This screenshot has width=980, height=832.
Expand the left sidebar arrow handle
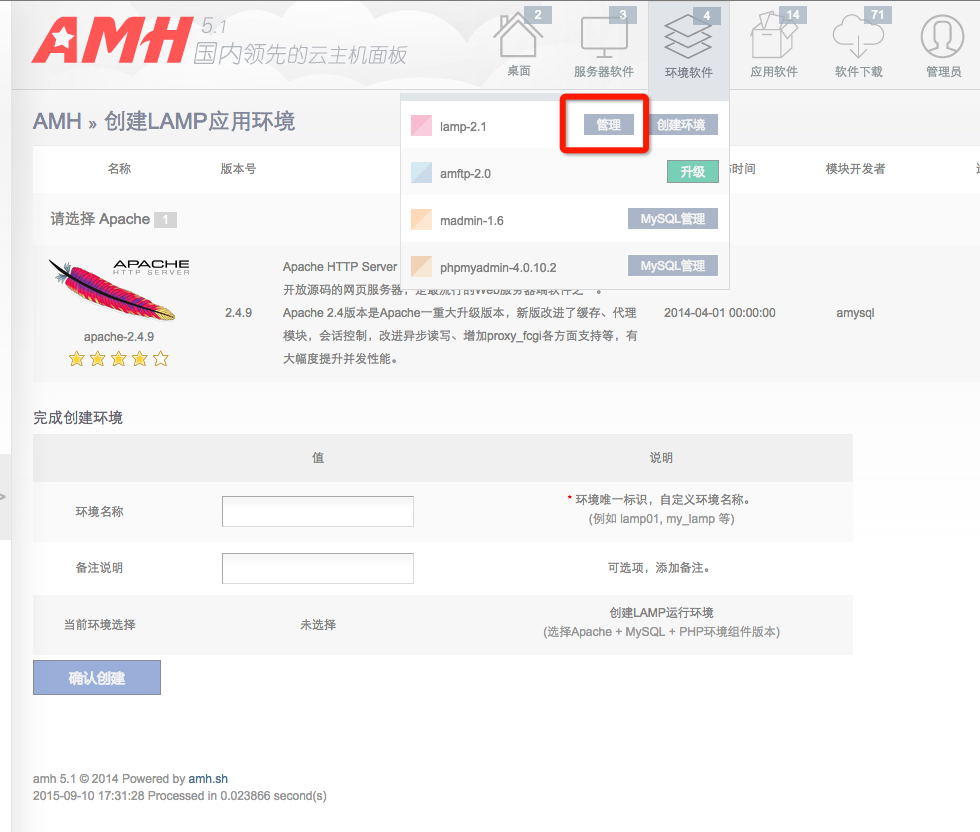[x=4, y=497]
